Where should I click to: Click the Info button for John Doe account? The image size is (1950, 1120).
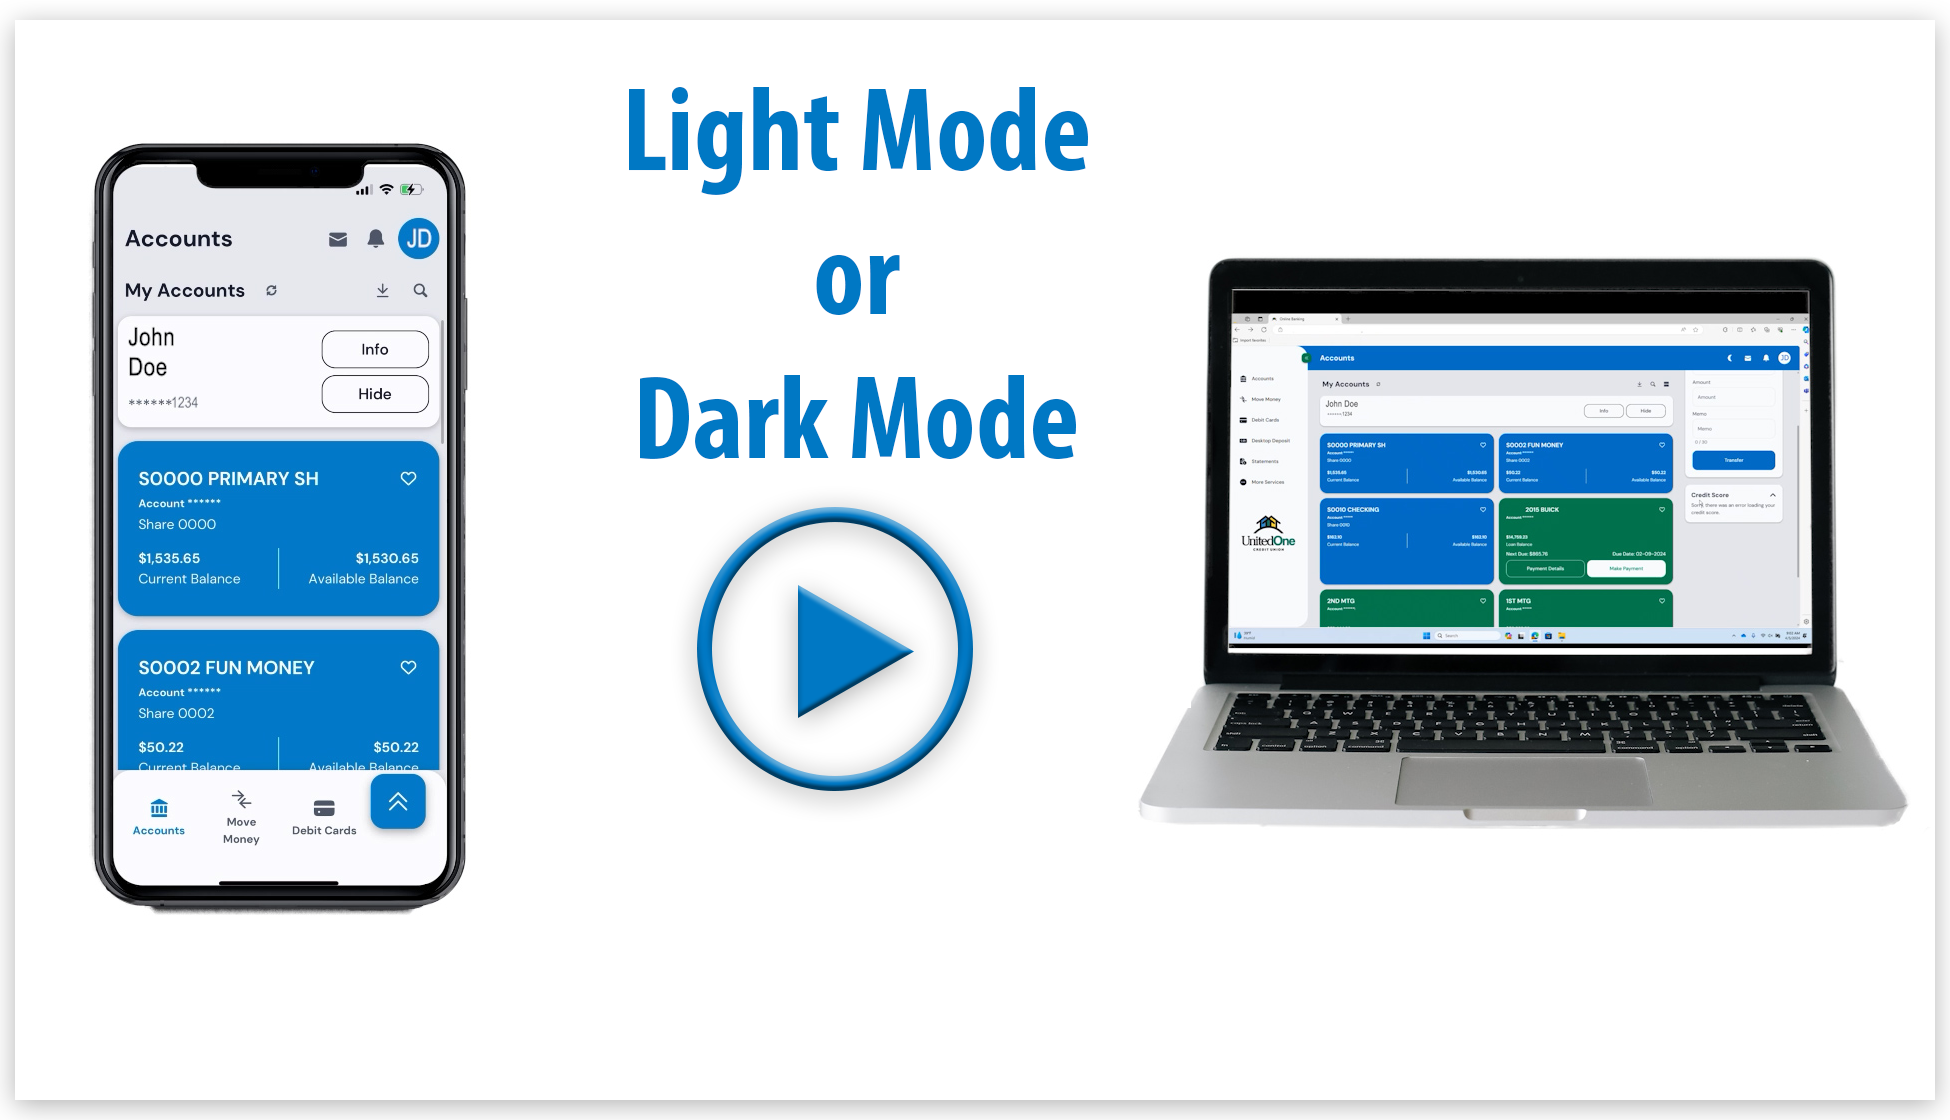372,348
